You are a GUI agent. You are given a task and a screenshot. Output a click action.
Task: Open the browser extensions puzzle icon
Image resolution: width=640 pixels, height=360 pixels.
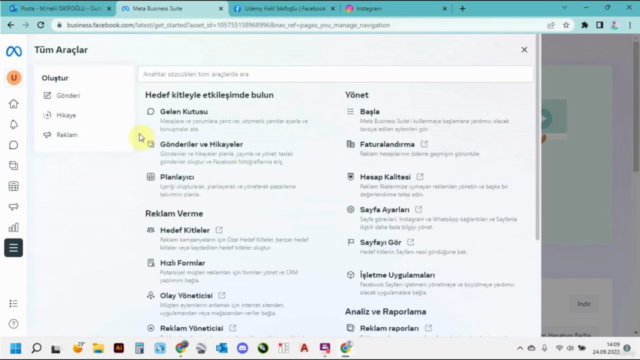click(x=584, y=25)
